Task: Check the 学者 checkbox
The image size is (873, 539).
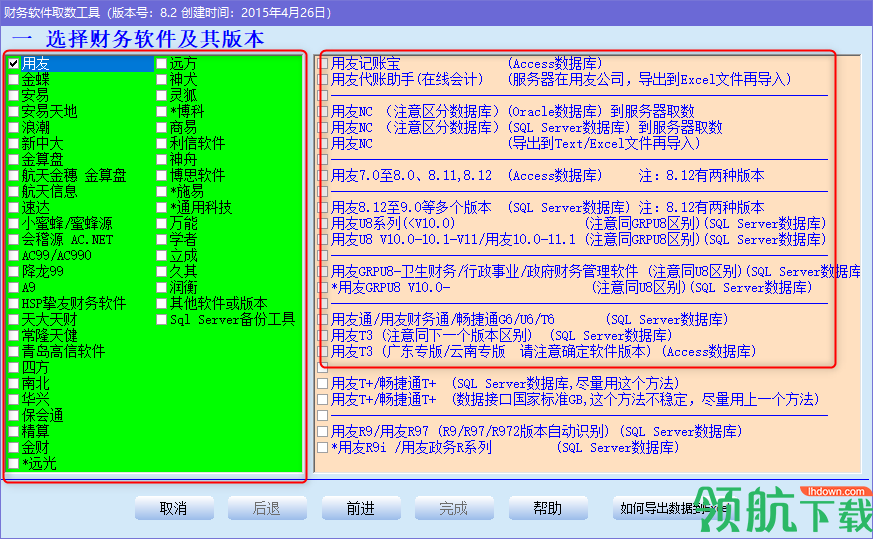Action: click(161, 239)
